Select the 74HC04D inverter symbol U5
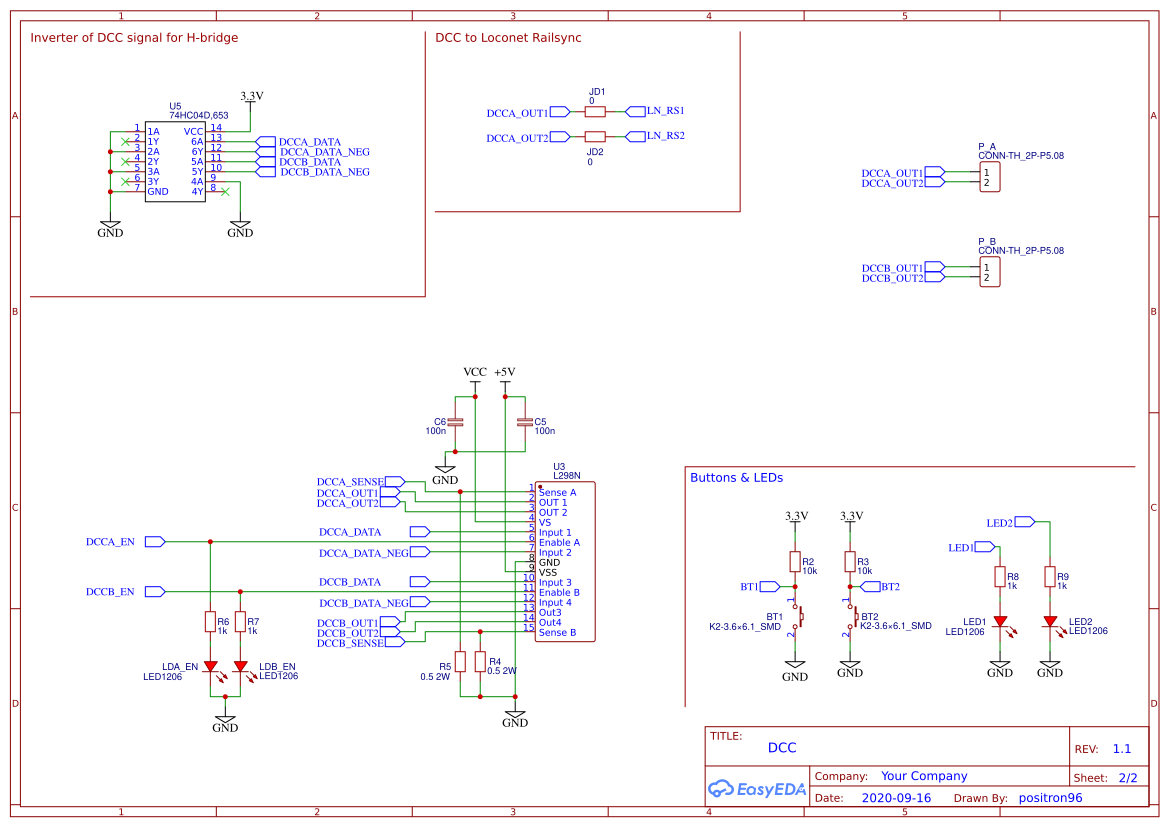 tap(176, 160)
